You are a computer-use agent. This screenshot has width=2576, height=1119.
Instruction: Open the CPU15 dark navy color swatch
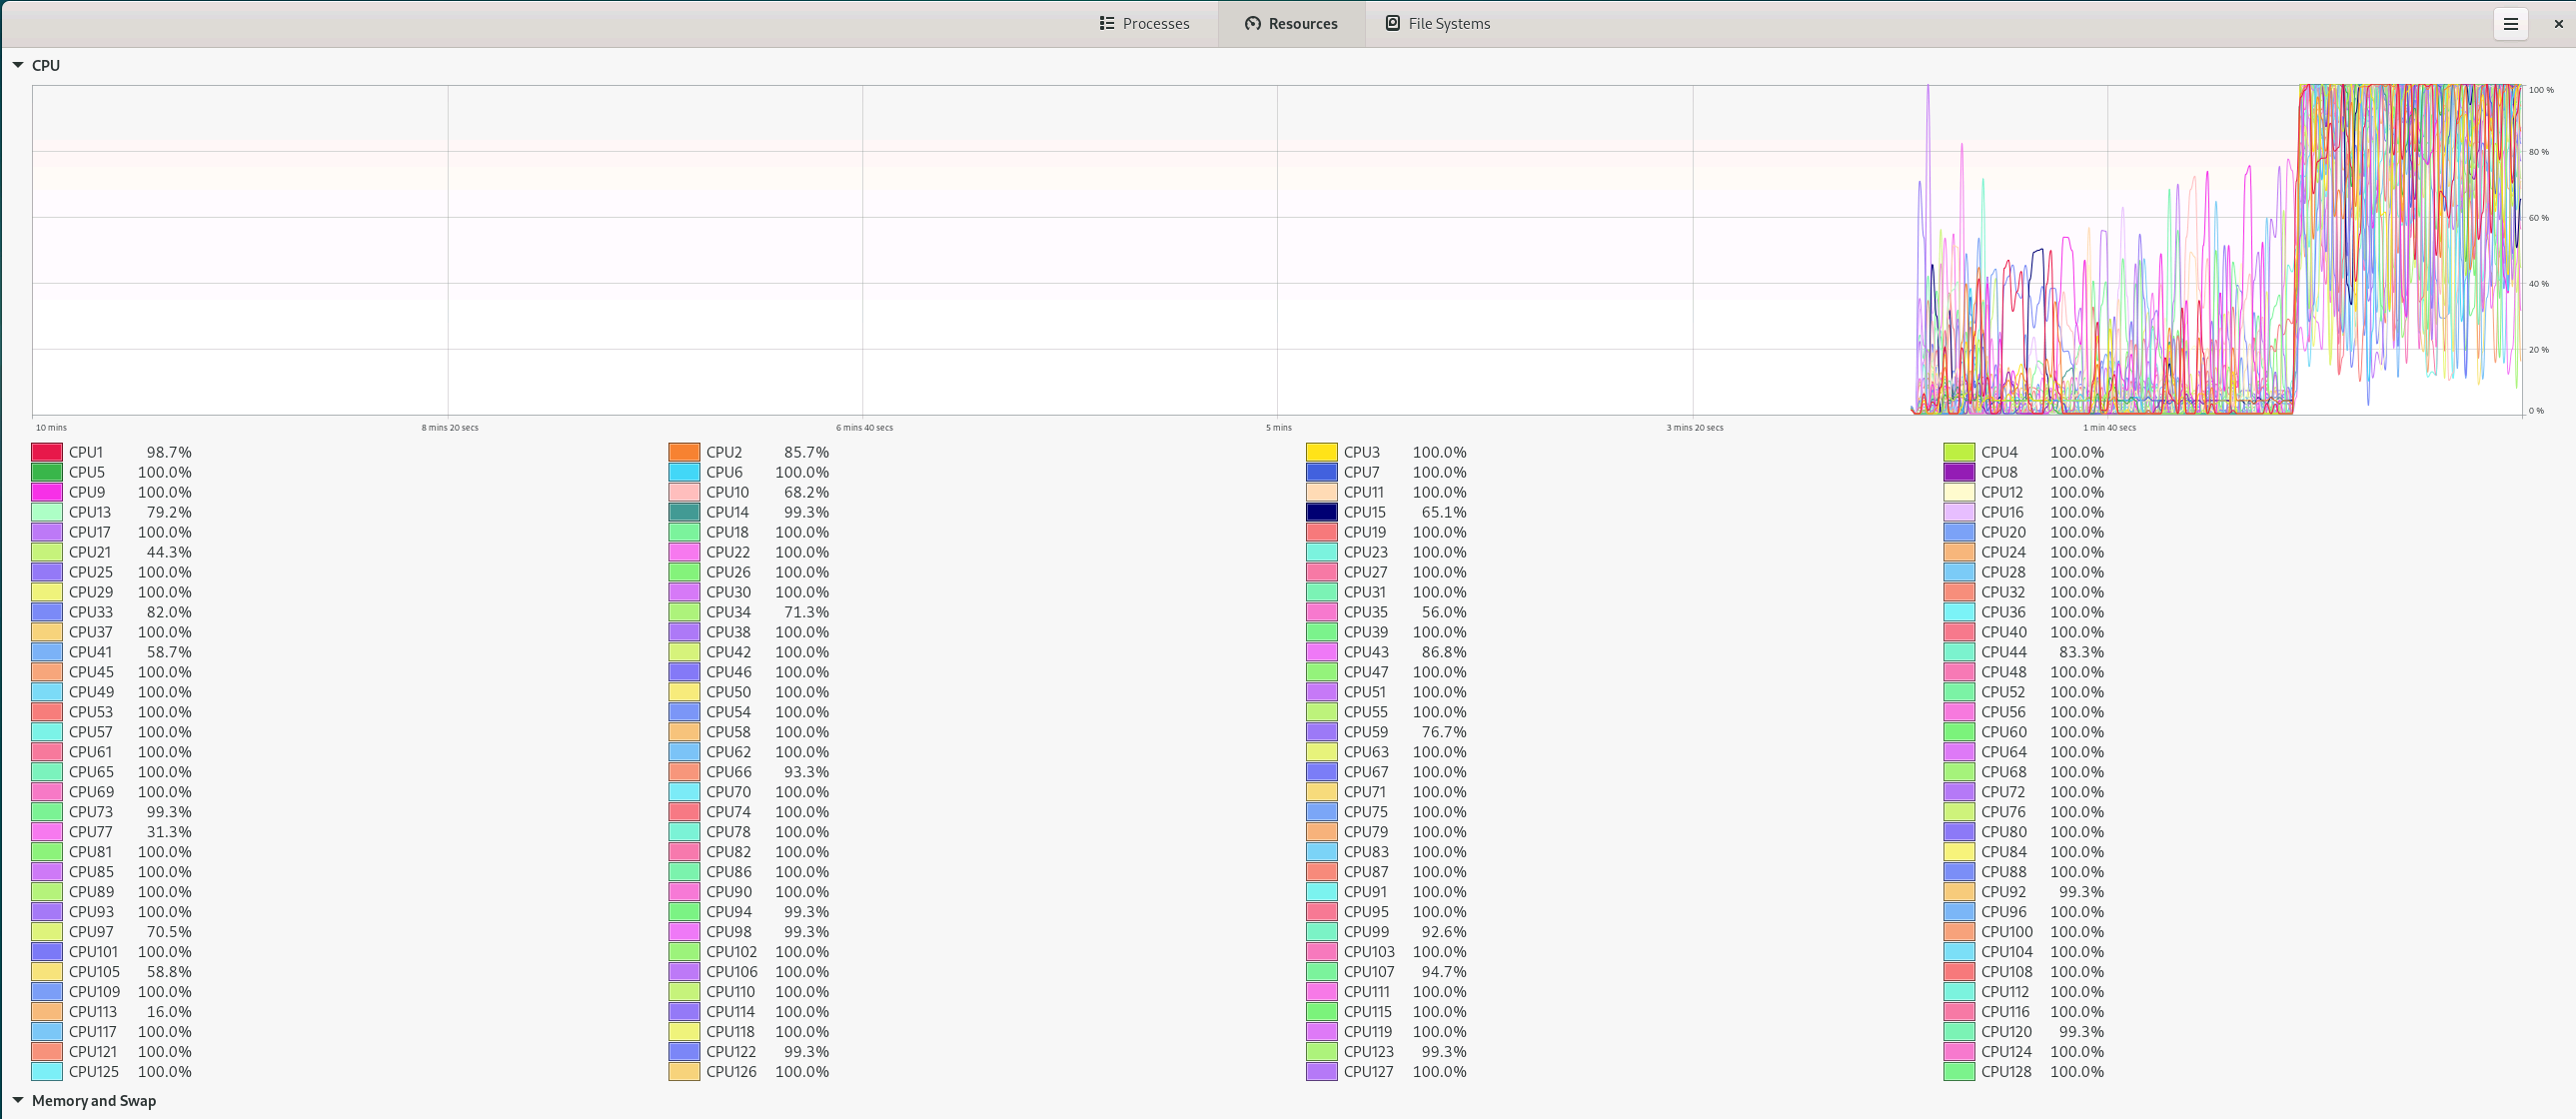[1321, 512]
